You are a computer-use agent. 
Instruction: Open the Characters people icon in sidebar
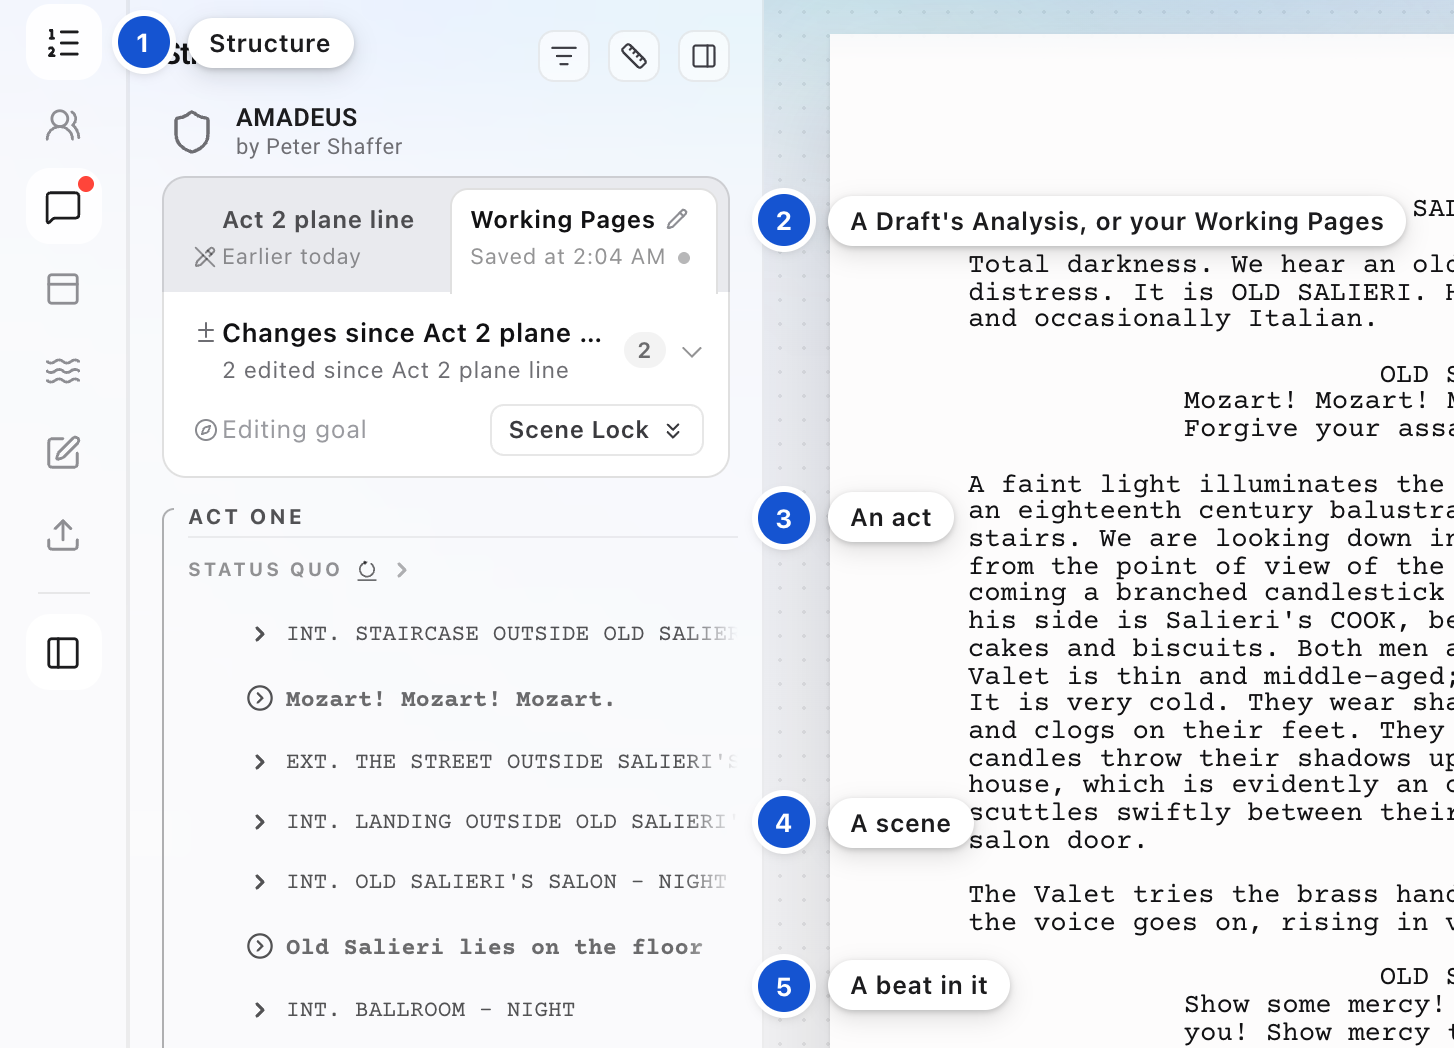pyautogui.click(x=63, y=125)
